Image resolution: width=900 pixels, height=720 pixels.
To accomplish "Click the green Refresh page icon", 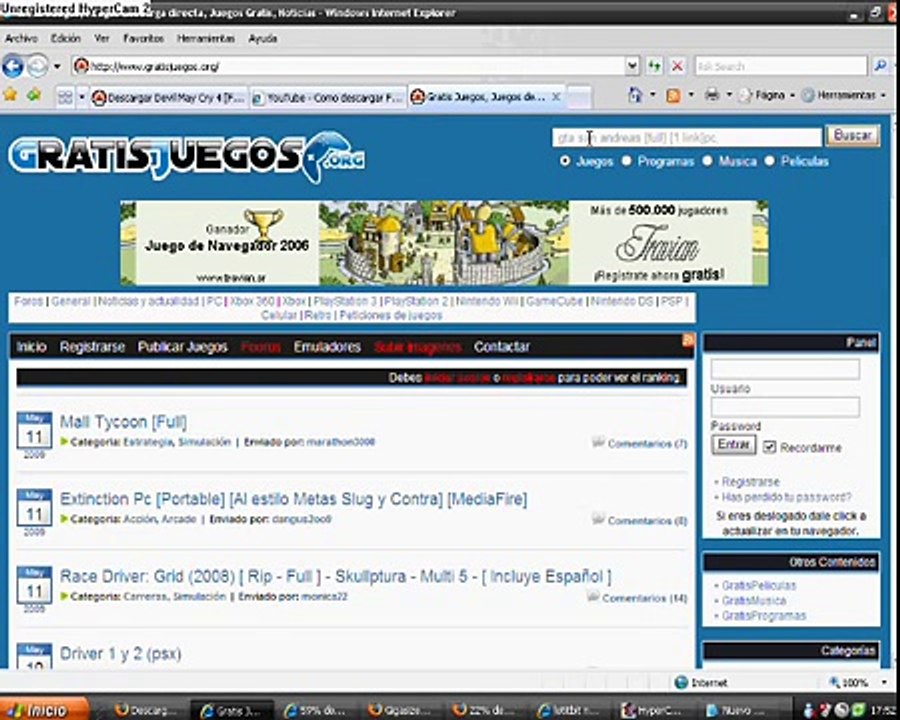I will pos(654,67).
